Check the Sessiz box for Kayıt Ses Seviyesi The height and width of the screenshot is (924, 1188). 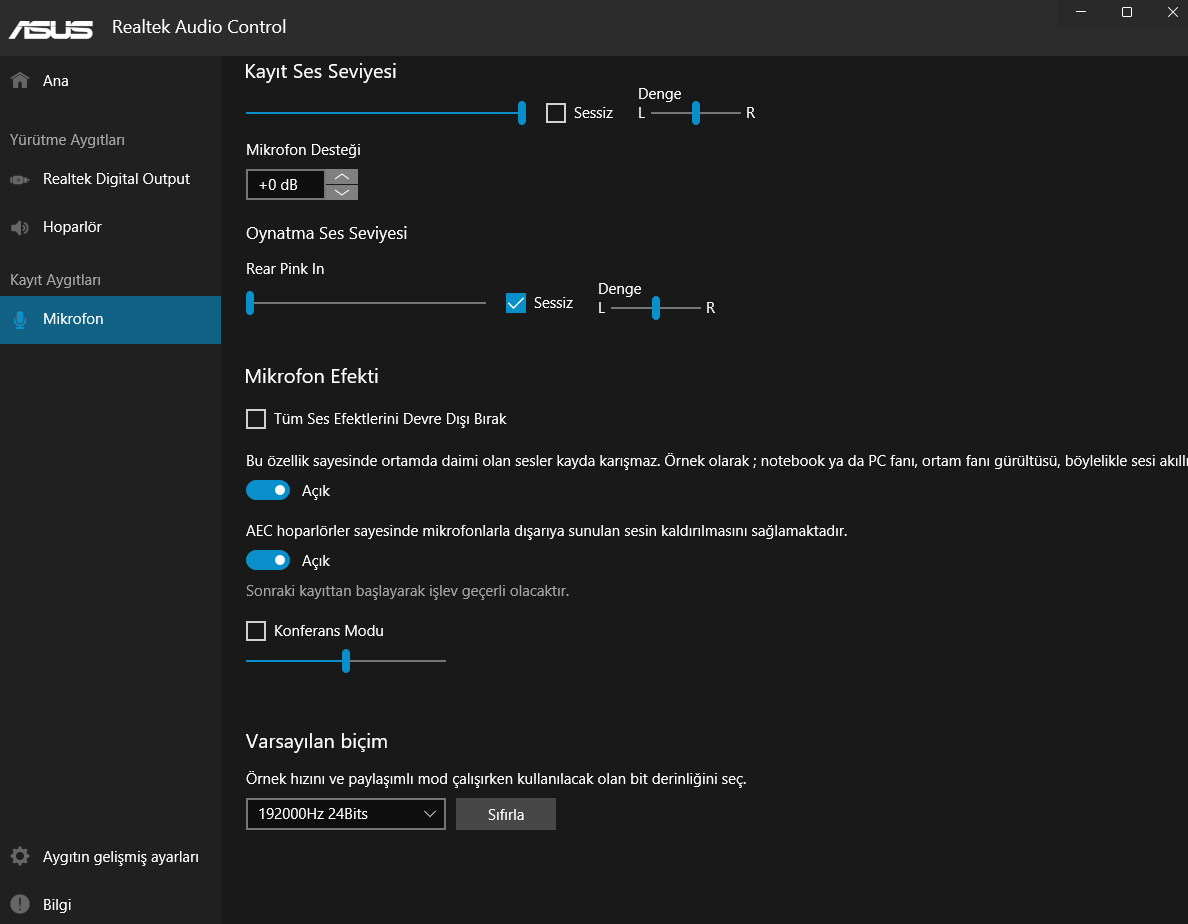[556, 113]
